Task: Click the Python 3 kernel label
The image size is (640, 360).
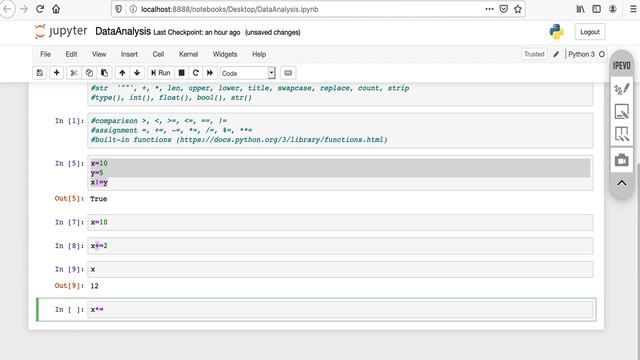Action: (x=581, y=54)
